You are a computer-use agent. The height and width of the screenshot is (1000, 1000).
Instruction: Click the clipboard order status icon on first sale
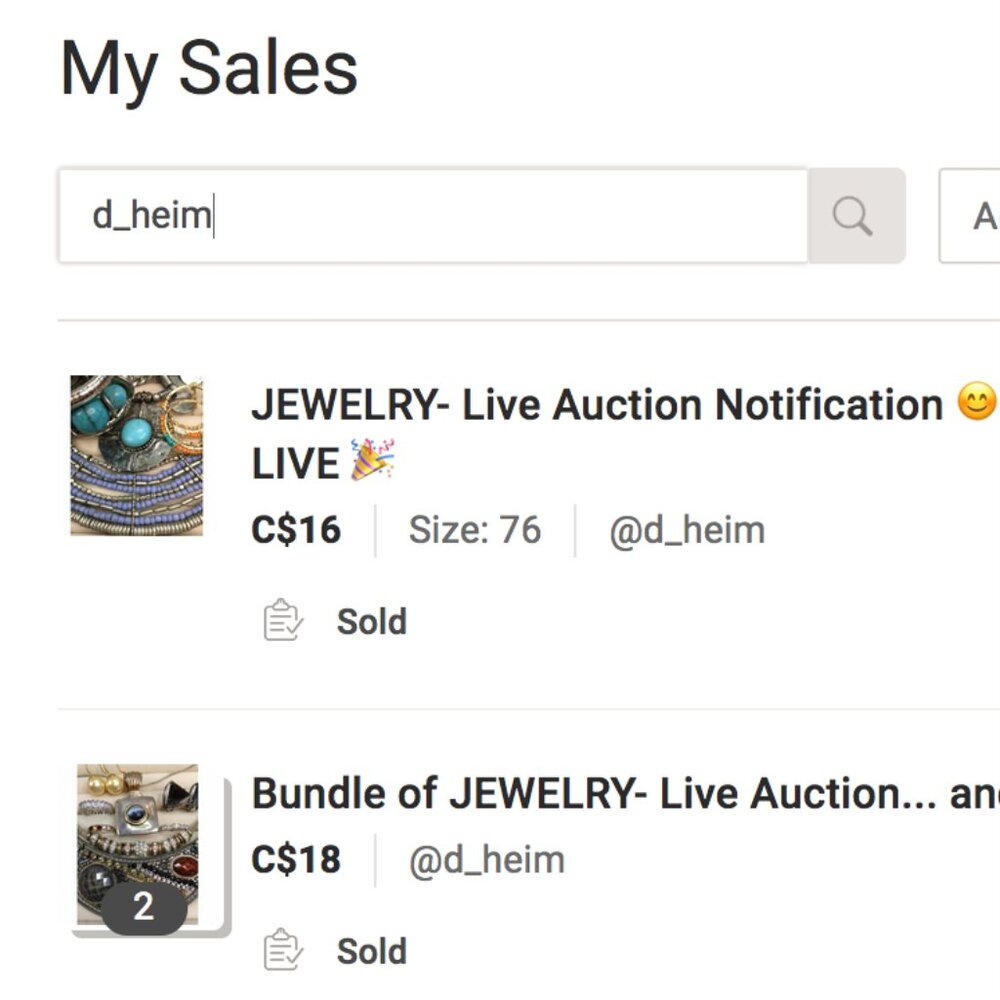[x=283, y=620]
